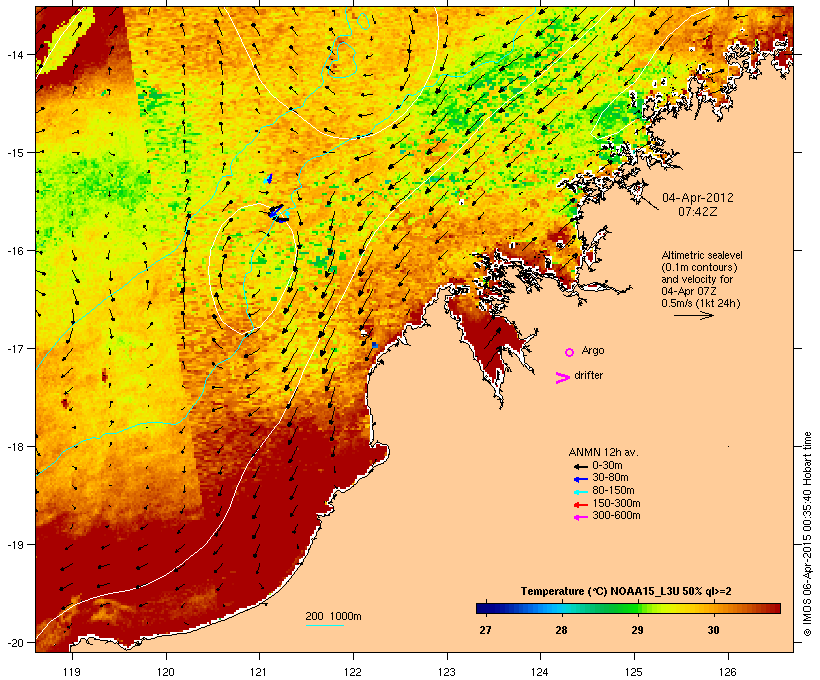The width and height of the screenshot is (820, 680).
Task: Click the 0.5m/s velocity scale arrow
Action: [693, 315]
